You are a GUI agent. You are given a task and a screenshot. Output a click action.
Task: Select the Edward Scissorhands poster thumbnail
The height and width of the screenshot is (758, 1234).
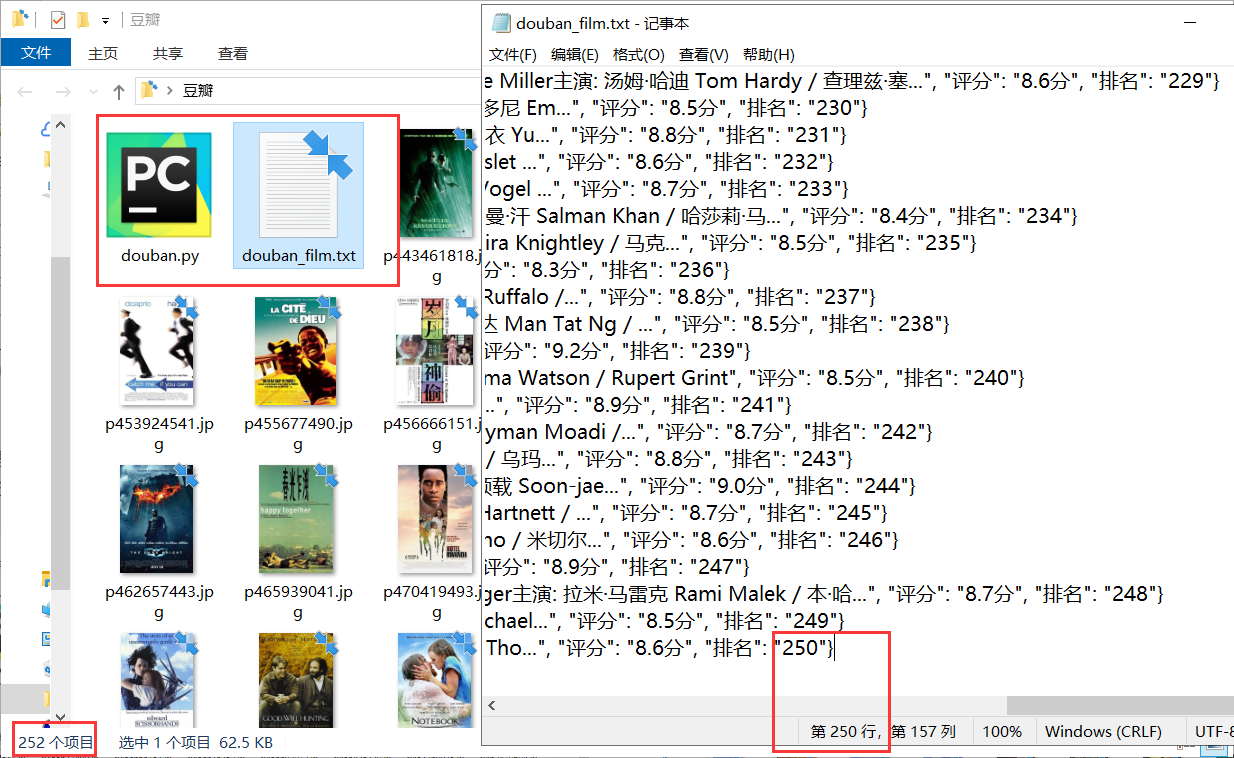[x=157, y=680]
